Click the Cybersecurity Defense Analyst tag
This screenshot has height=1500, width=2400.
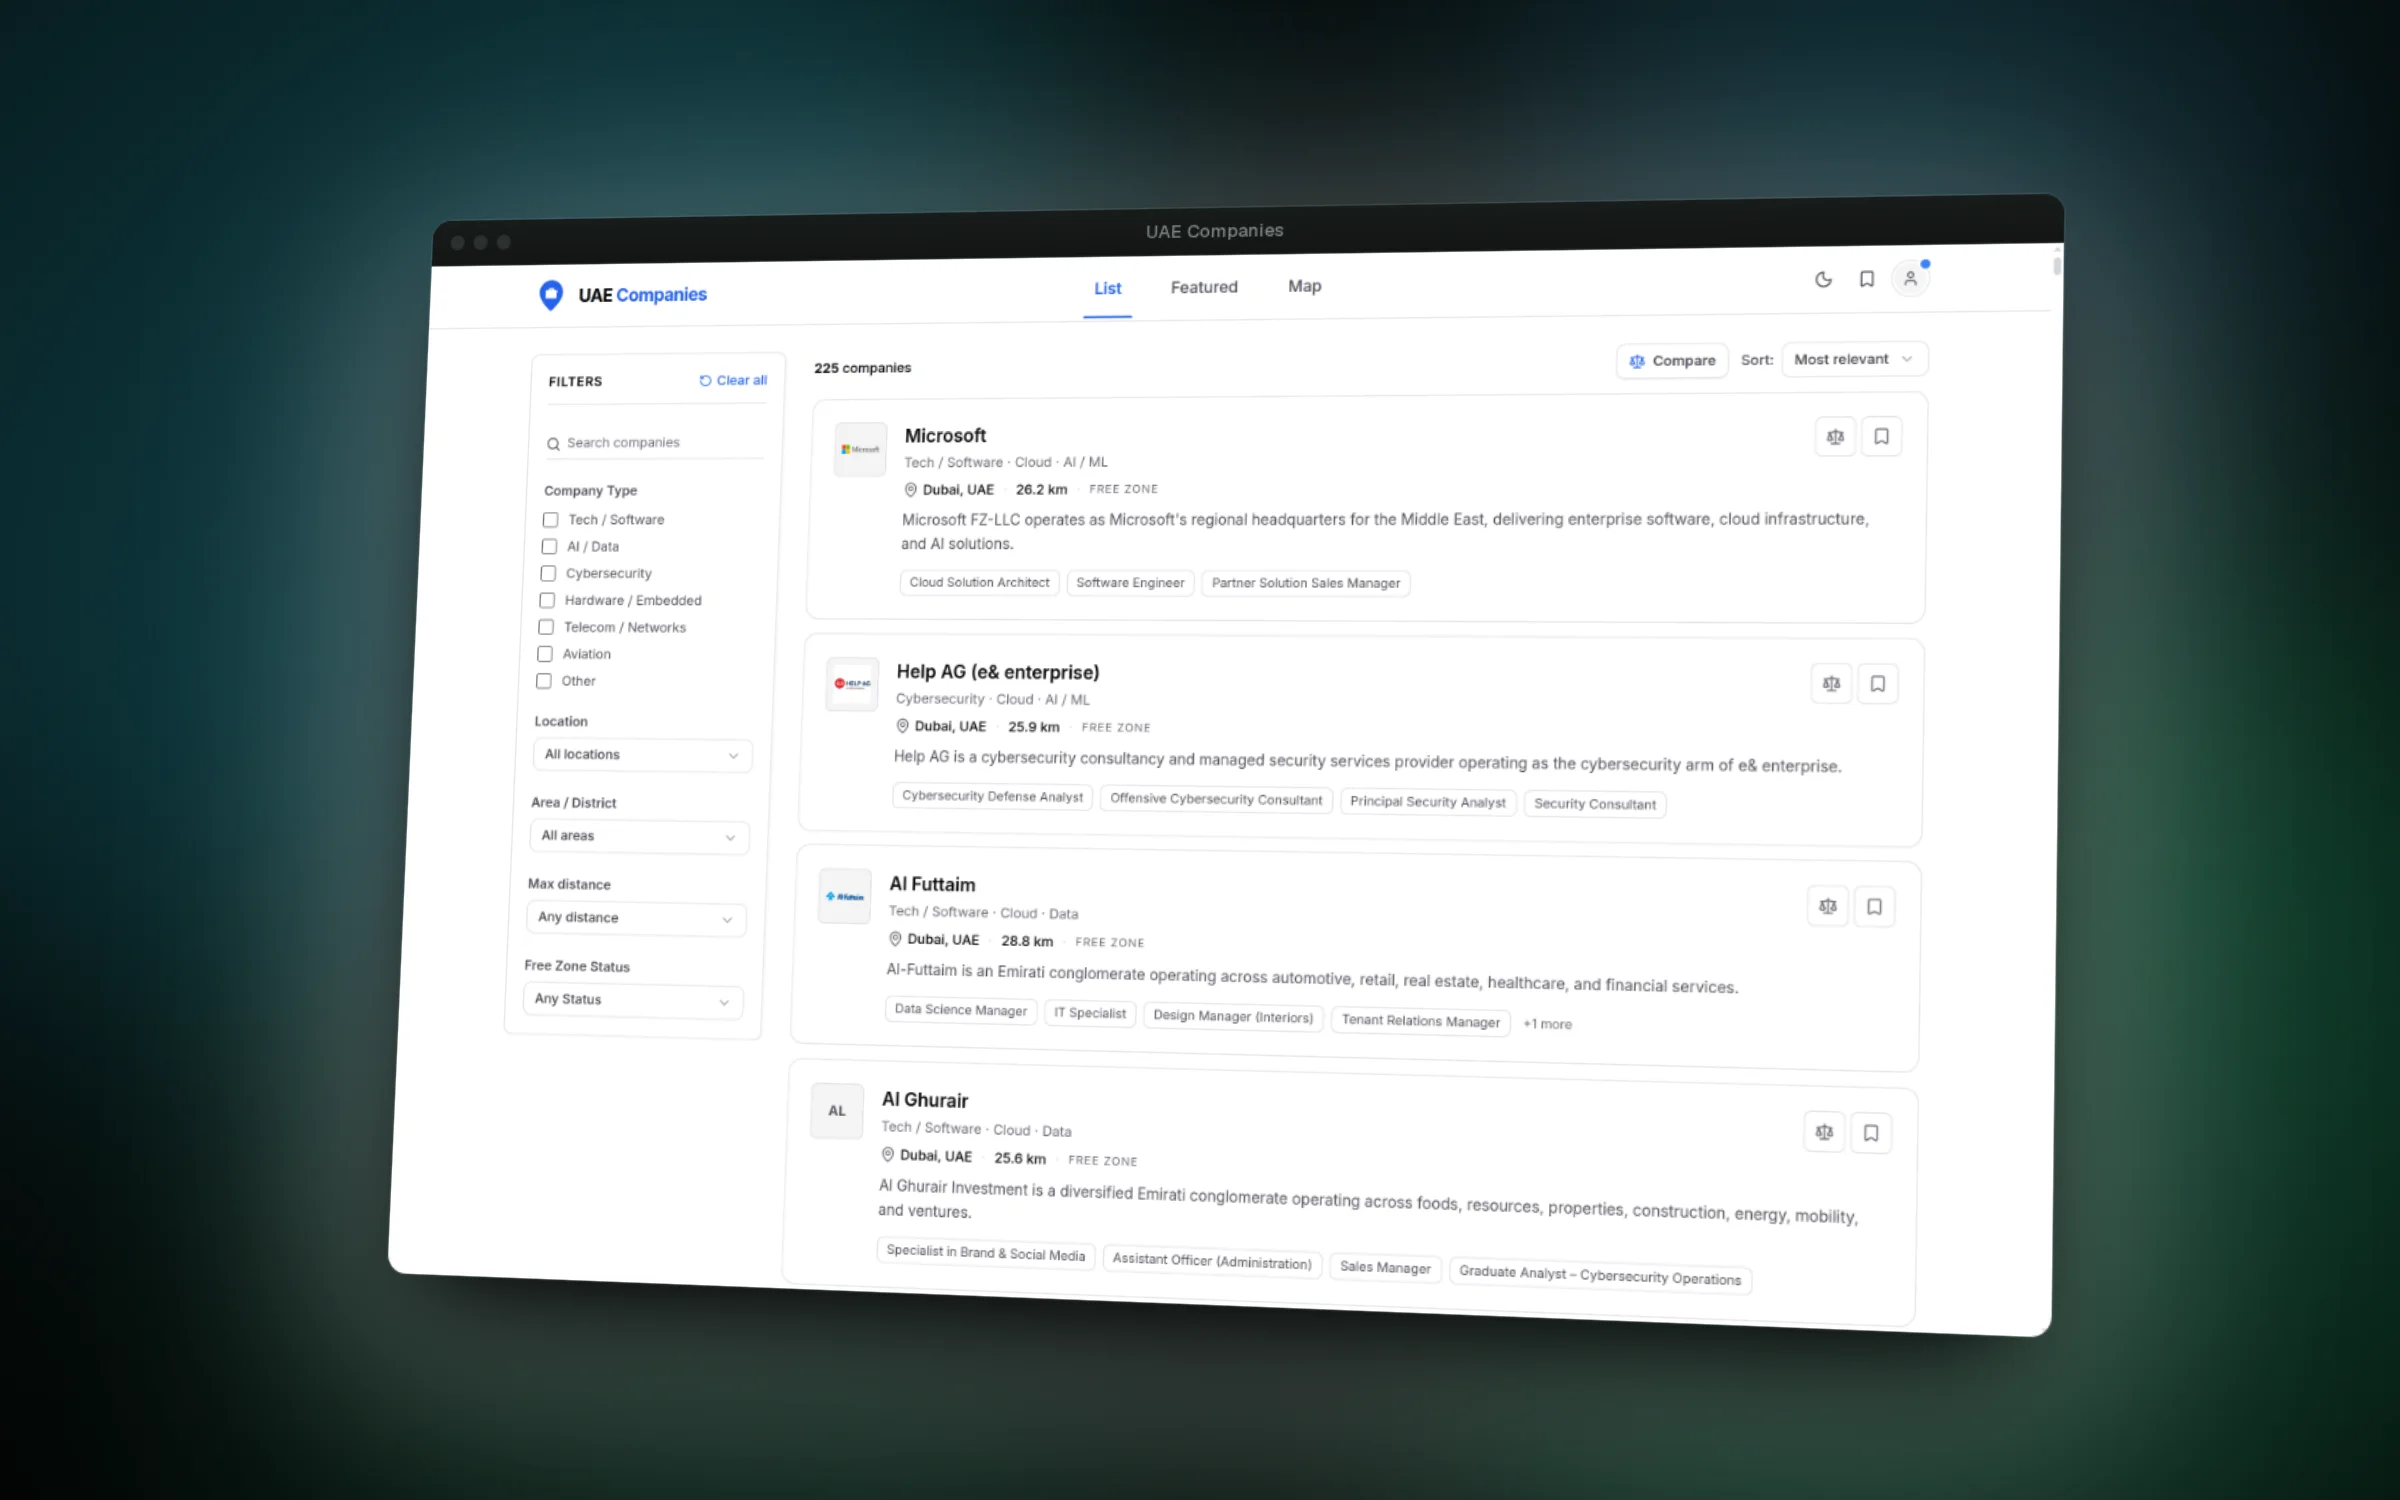(992, 797)
